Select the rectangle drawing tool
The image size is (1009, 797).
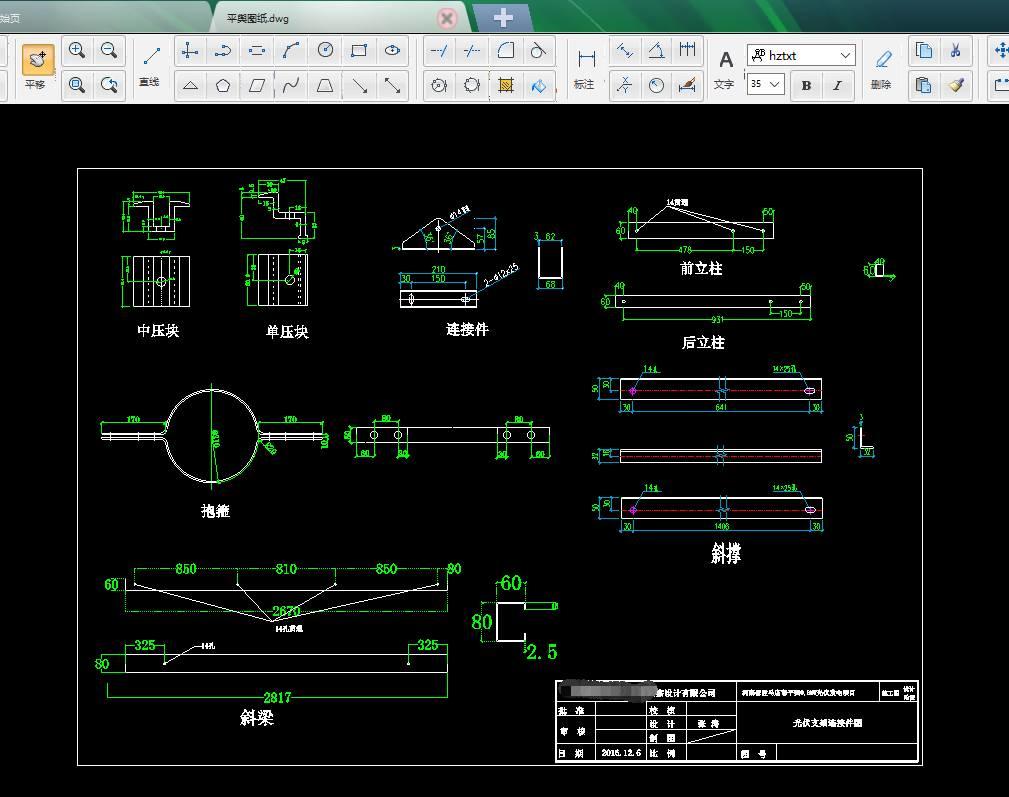click(x=359, y=51)
